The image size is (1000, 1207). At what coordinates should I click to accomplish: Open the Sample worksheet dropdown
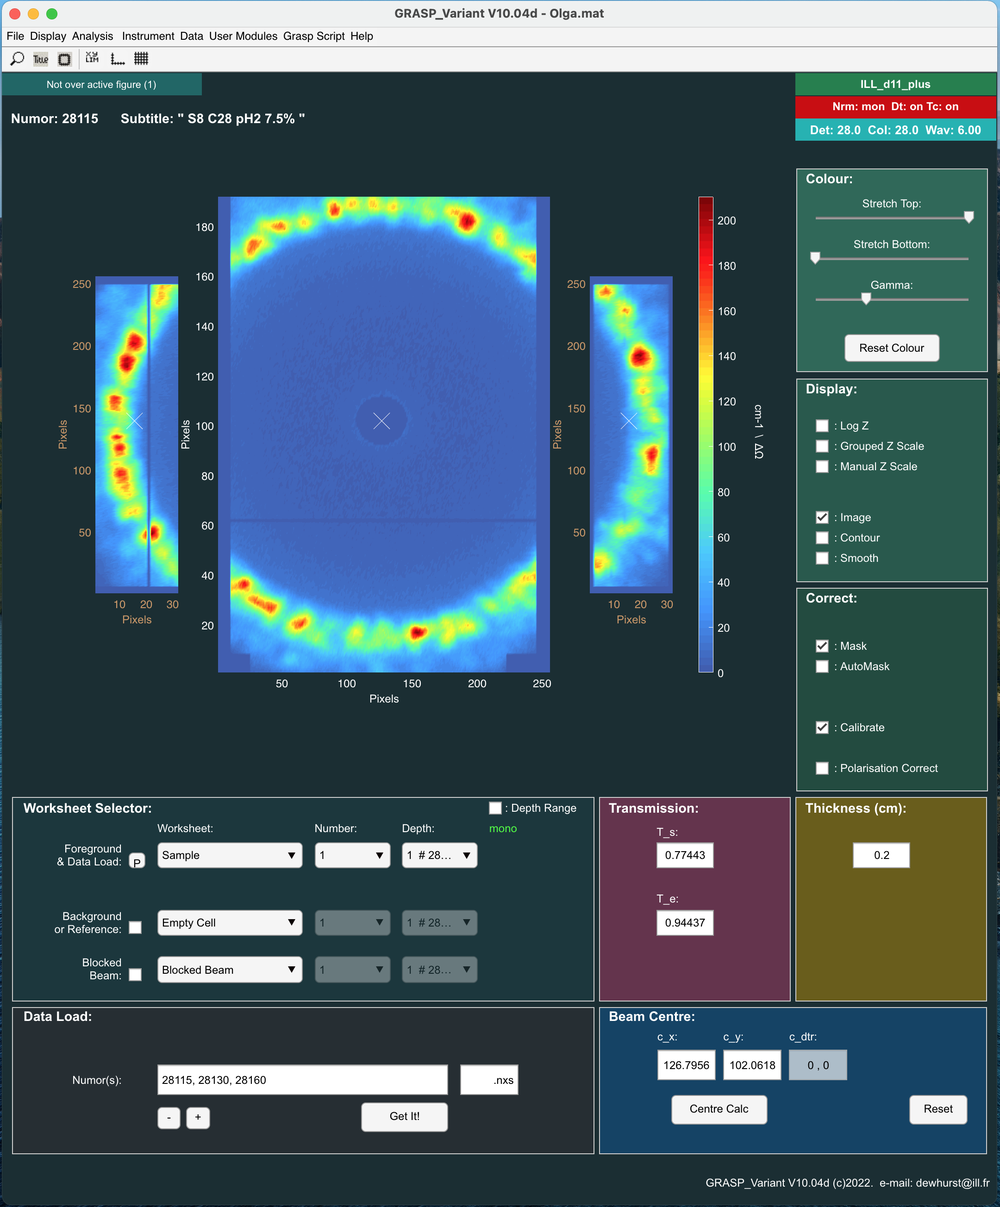click(230, 856)
